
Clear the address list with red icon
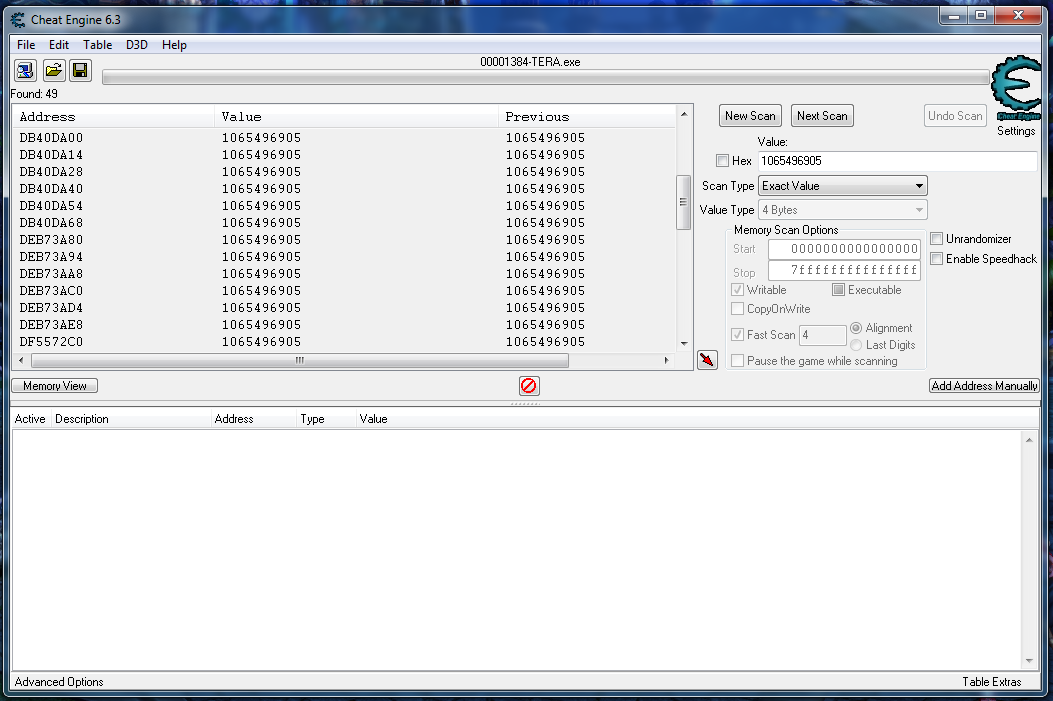click(528, 386)
